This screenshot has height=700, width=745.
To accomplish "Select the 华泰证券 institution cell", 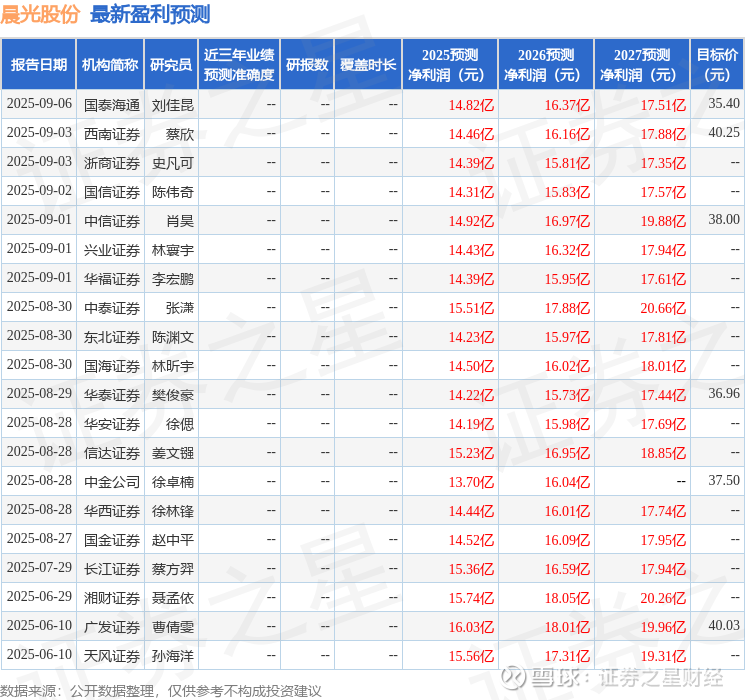I will (x=112, y=395).
